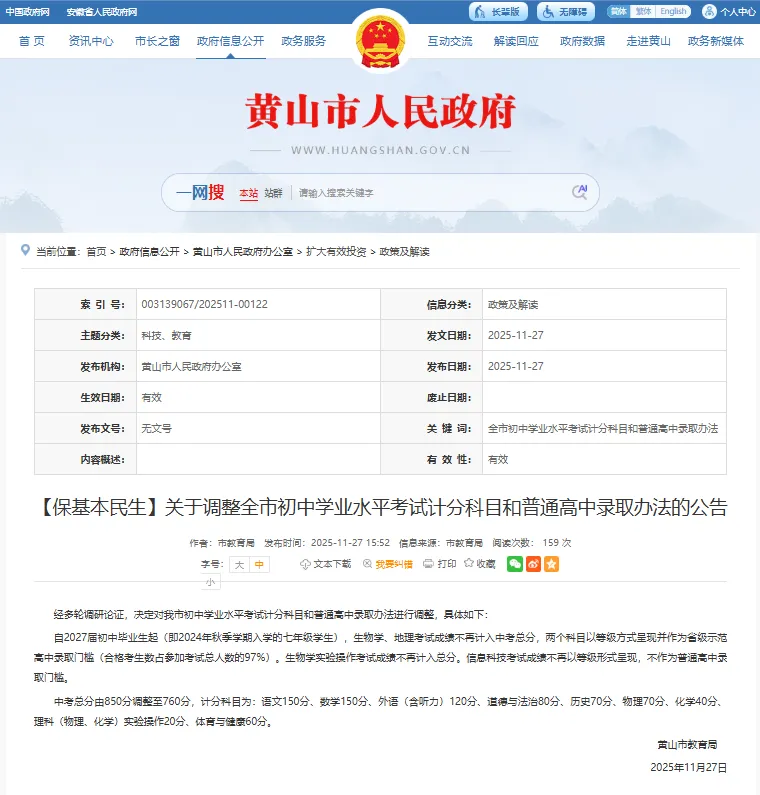Image resolution: width=760 pixels, height=795 pixels.
Task: Share article via WeChat icon
Action: click(515, 564)
